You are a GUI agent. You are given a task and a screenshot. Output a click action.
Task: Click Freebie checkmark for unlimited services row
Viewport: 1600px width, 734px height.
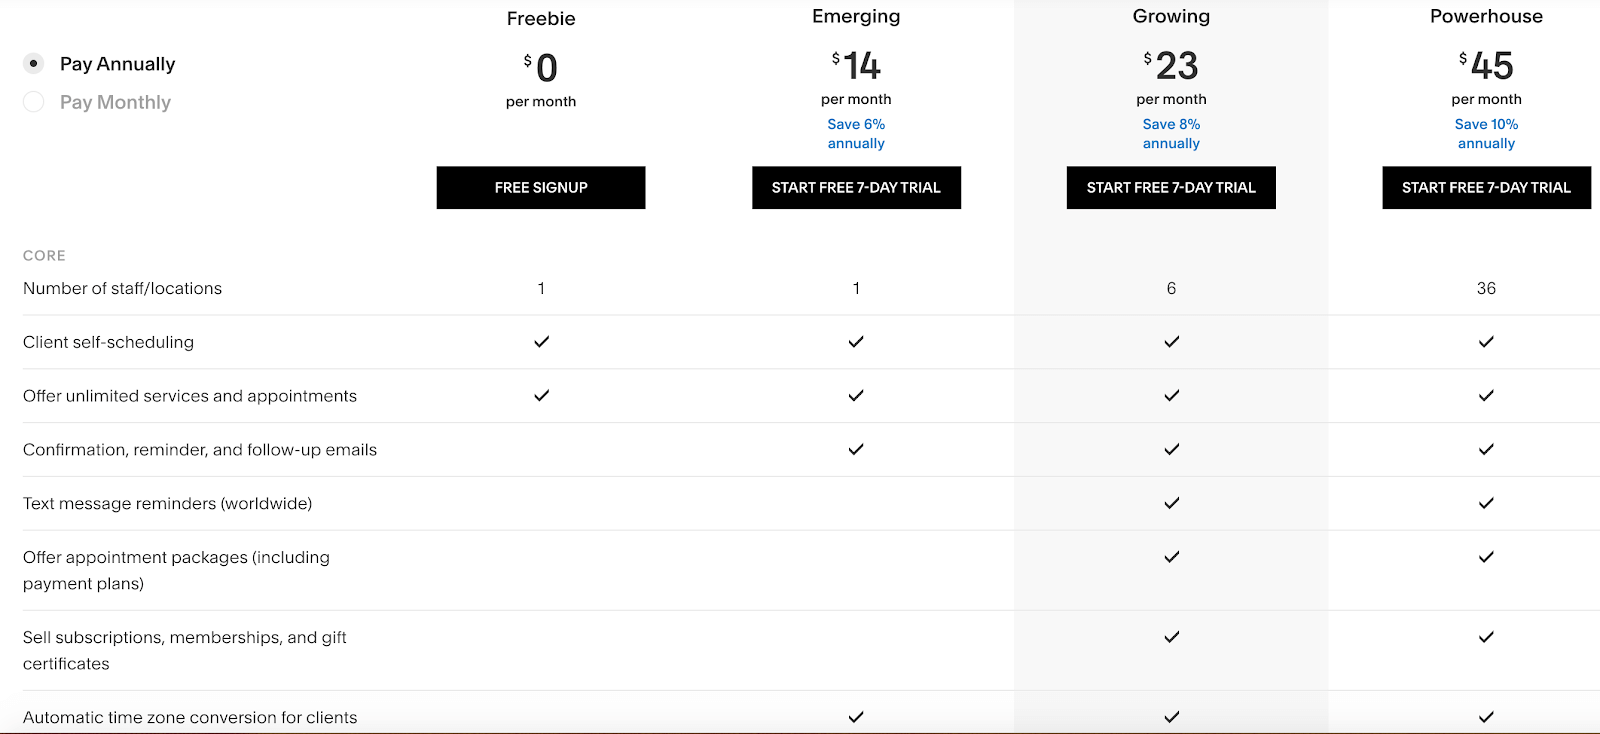541,396
